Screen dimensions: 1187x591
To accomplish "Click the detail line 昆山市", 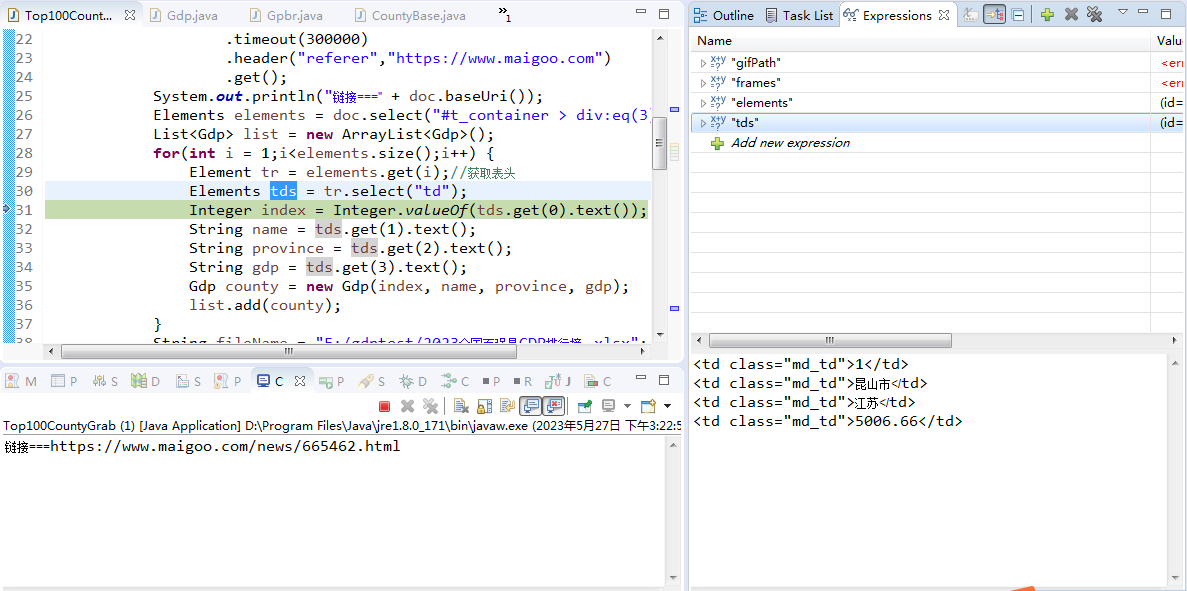I will click(810, 383).
